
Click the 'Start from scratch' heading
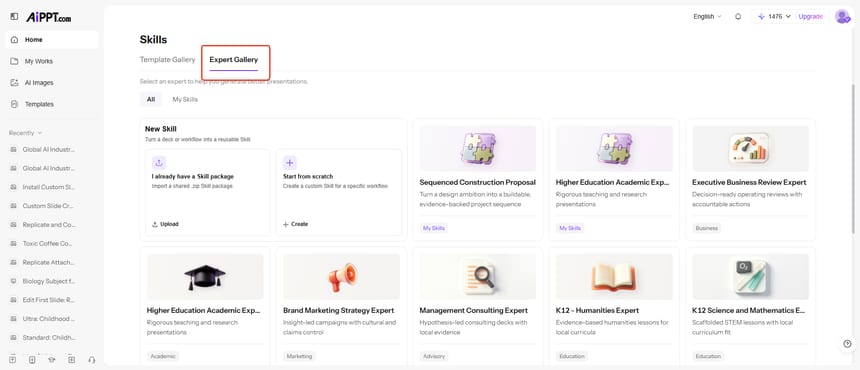click(308, 177)
